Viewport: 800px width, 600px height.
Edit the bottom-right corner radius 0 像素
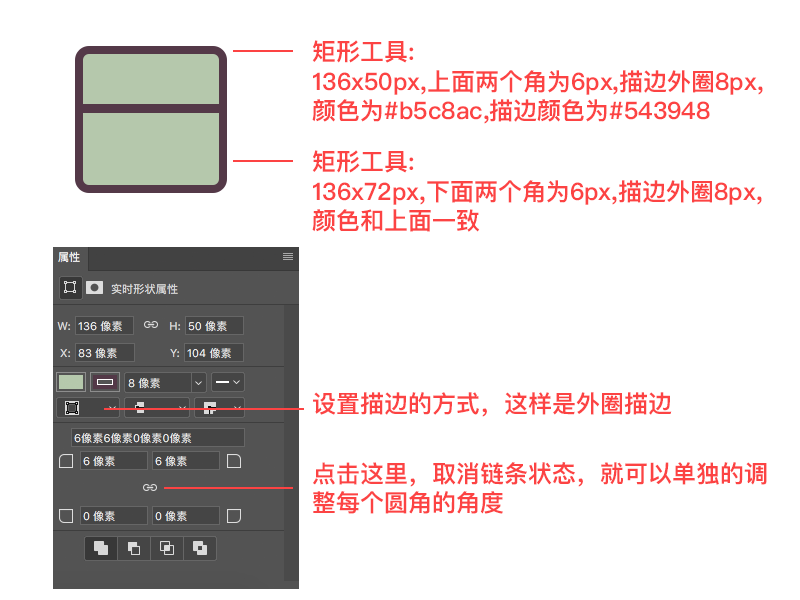(x=186, y=516)
